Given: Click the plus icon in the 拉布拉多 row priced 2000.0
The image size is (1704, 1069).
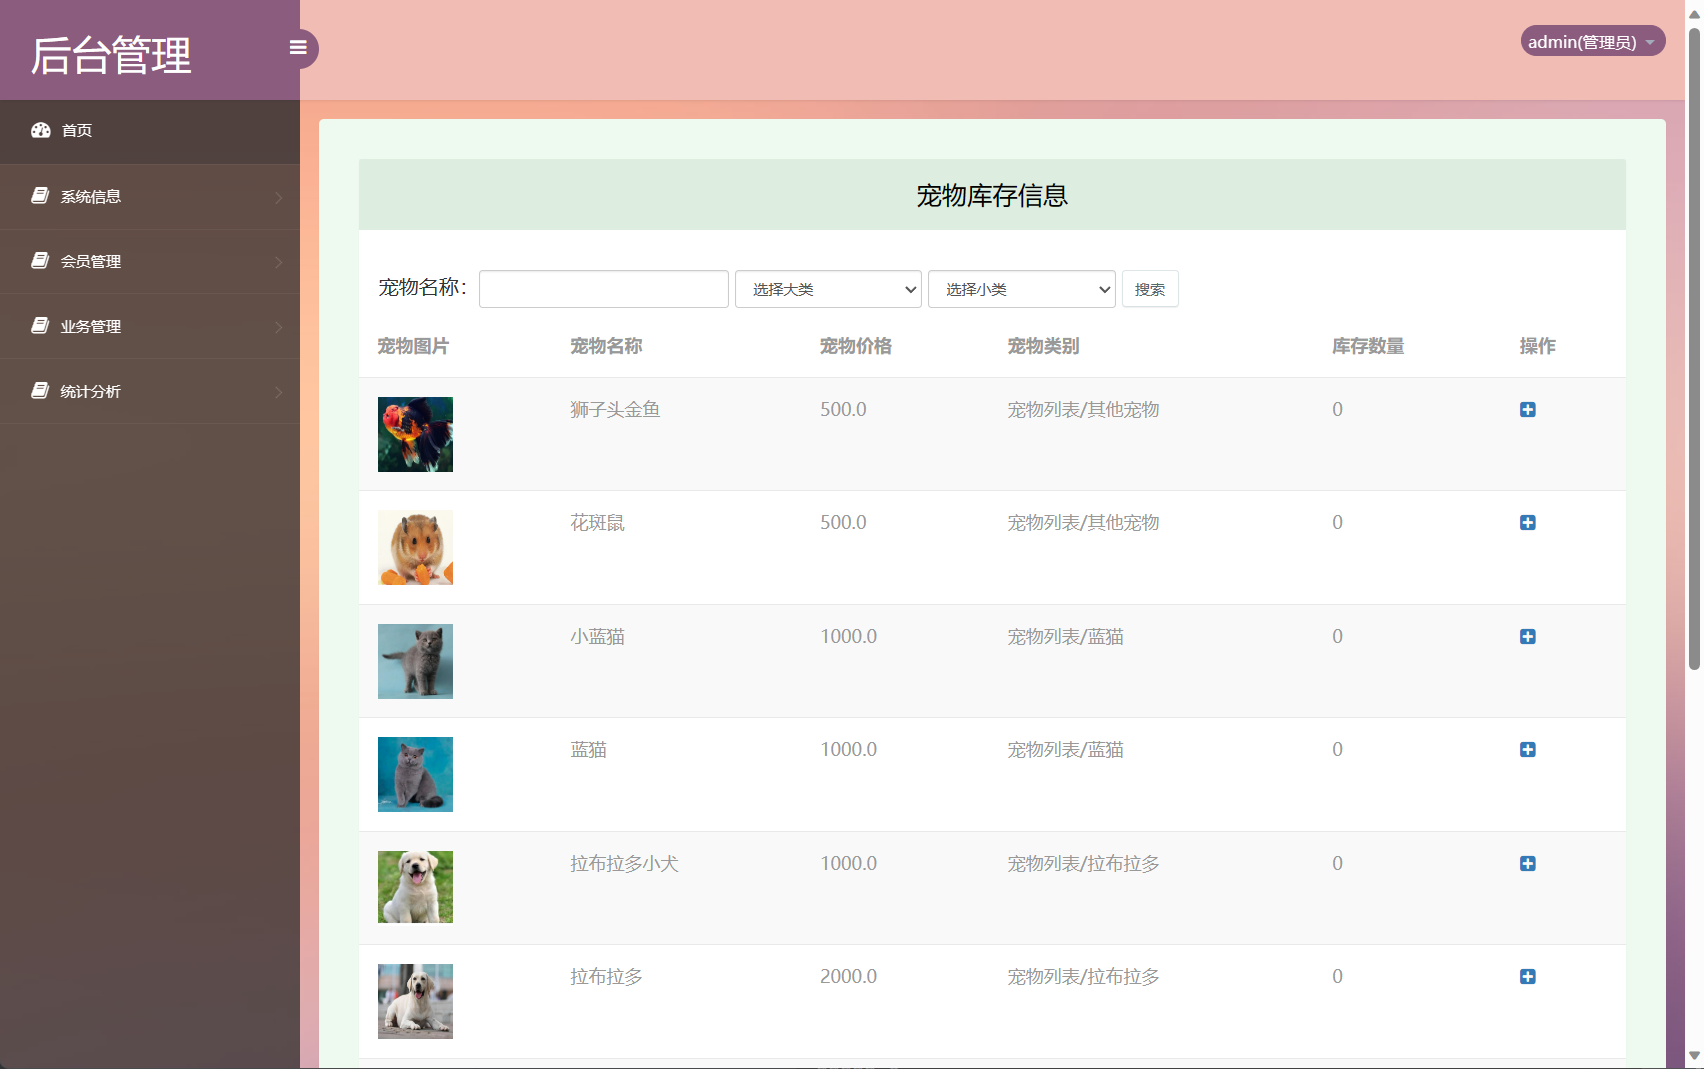Looking at the screenshot, I should [1528, 977].
